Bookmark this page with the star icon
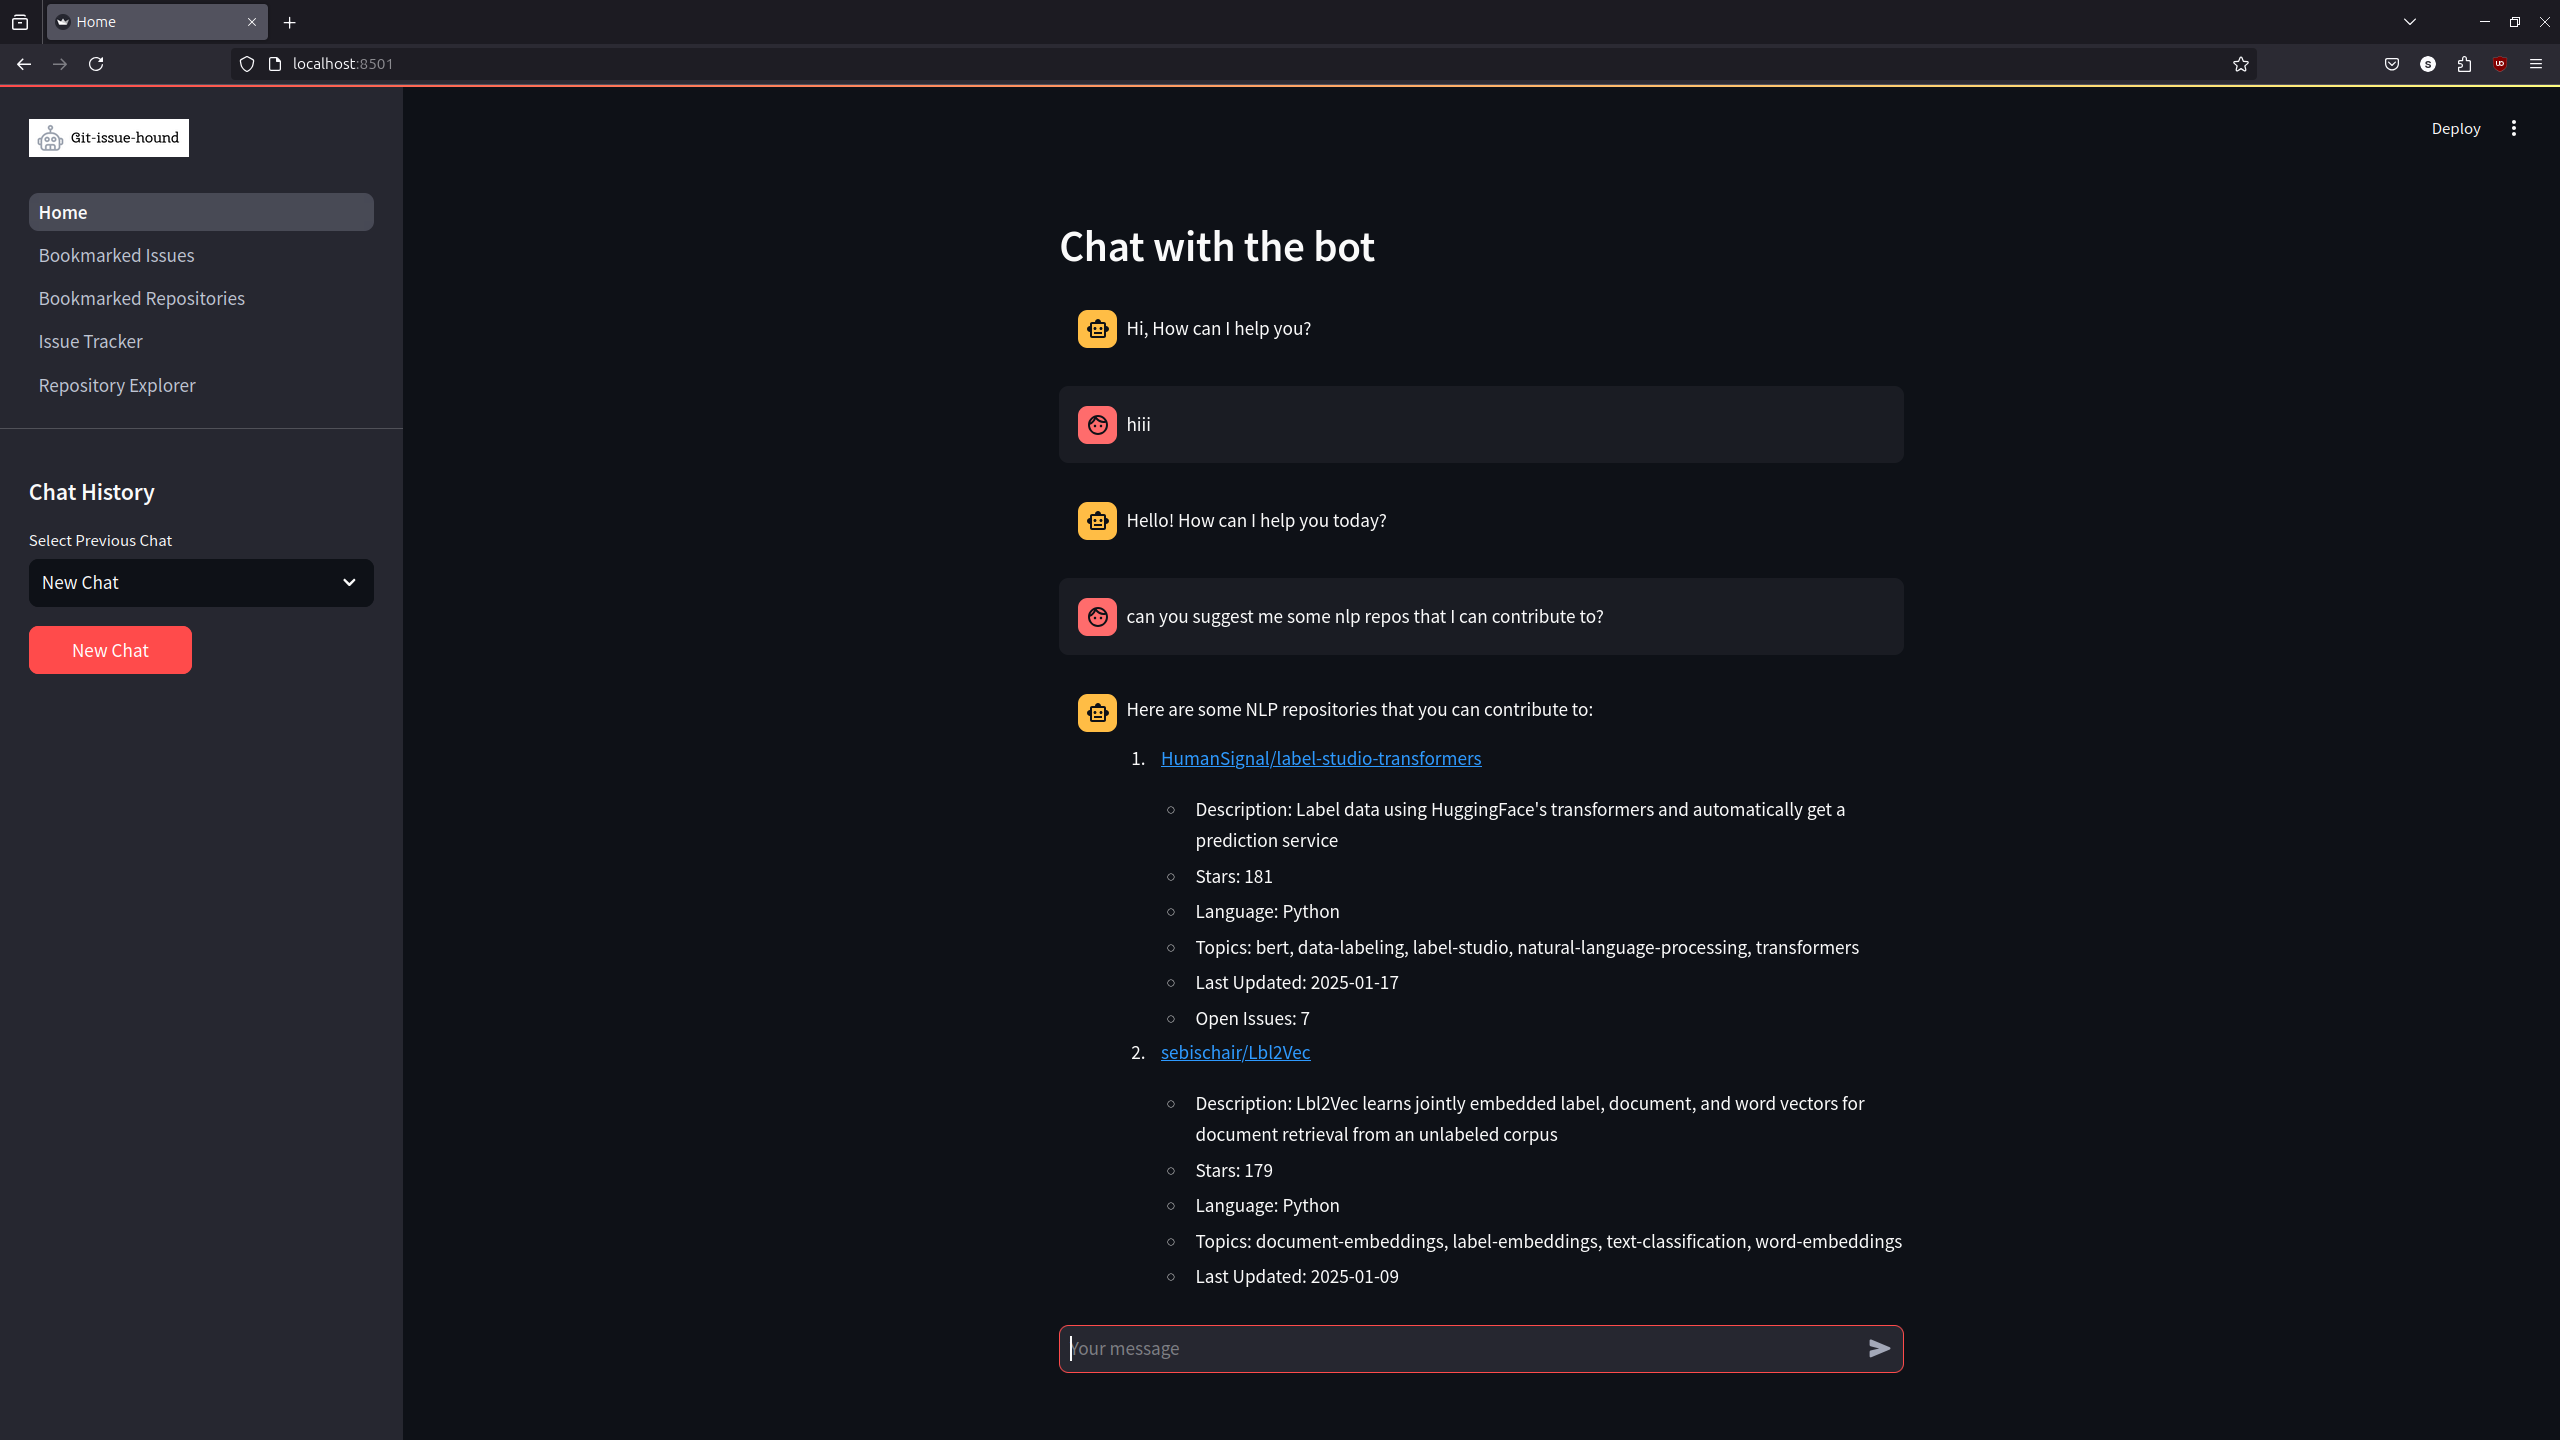The height and width of the screenshot is (1440, 2560). [2240, 64]
